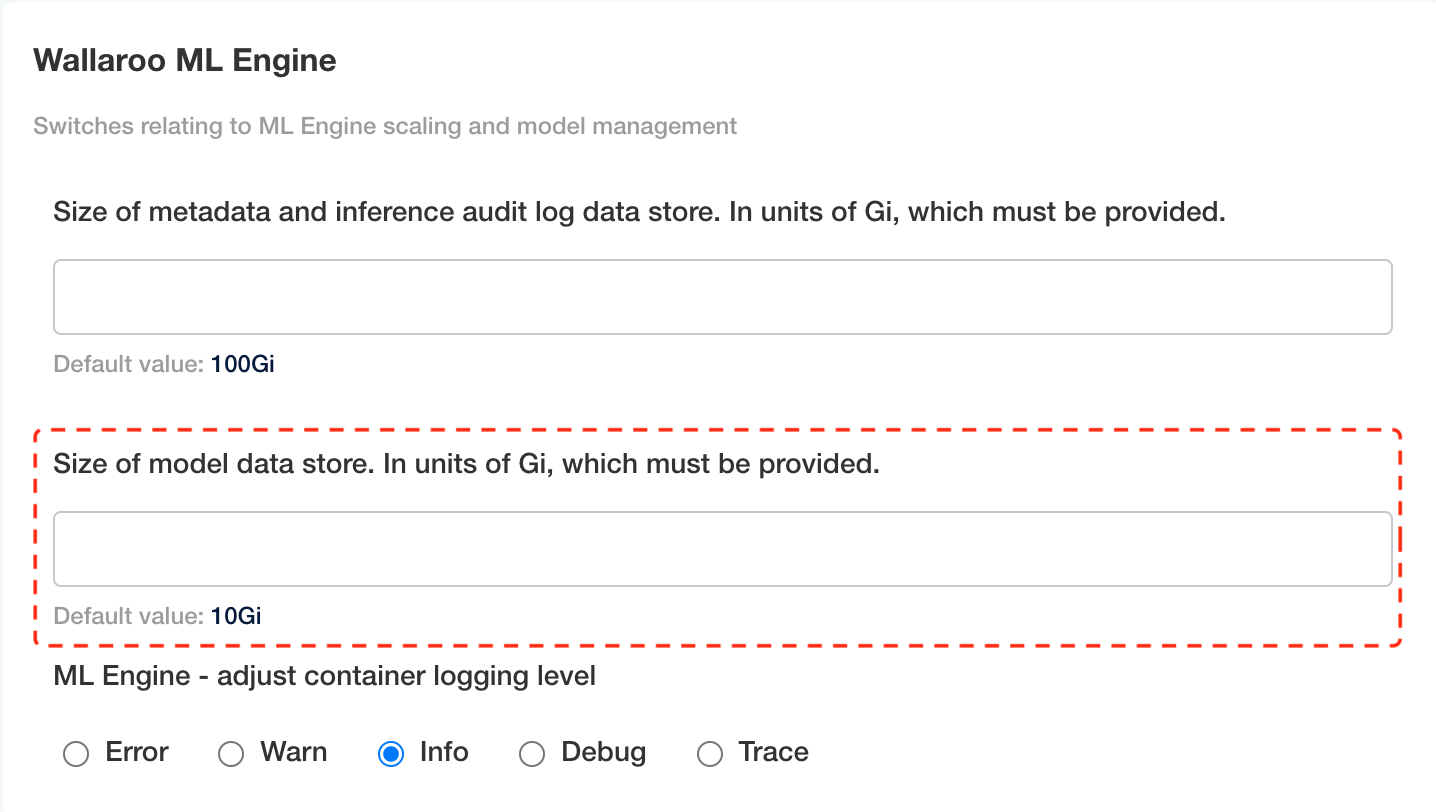Select the Warn logging level radio button
The height and width of the screenshot is (812, 1436).
click(x=231, y=754)
